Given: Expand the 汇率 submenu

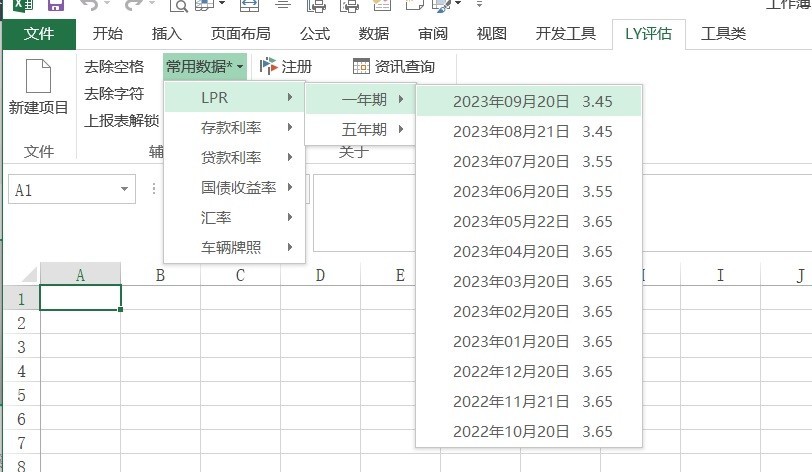Looking at the screenshot, I should (x=234, y=218).
